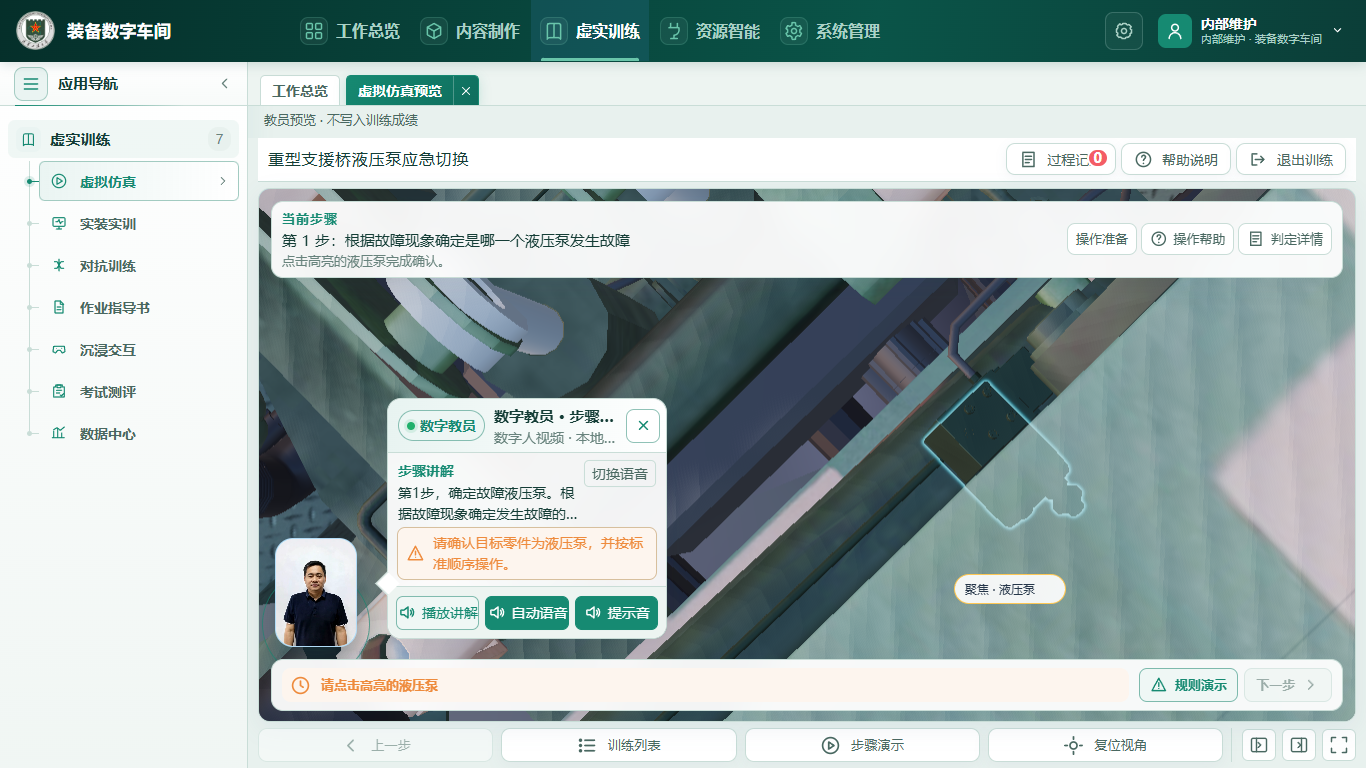
Task: Click the digital instructor video thumbnail
Action: (x=316, y=595)
